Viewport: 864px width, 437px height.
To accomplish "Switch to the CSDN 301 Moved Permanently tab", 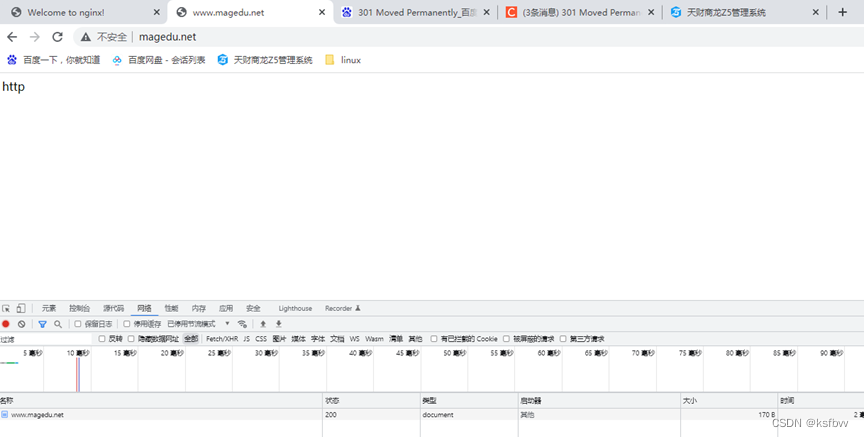I will click(x=580, y=12).
